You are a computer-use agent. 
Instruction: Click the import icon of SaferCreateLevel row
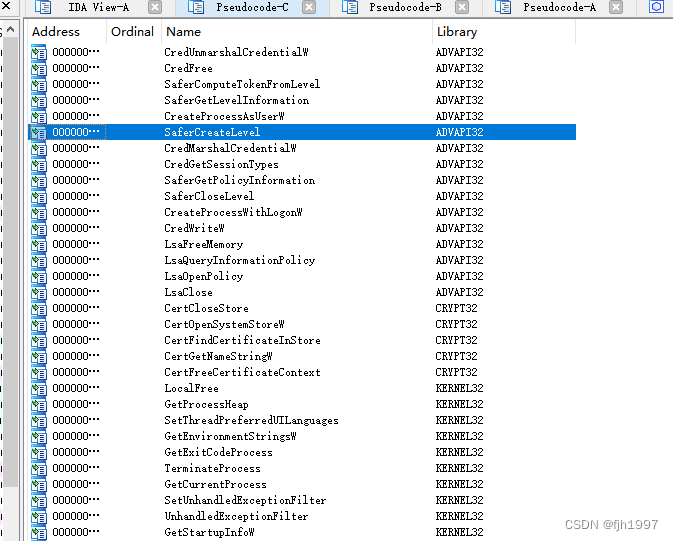click(39, 132)
